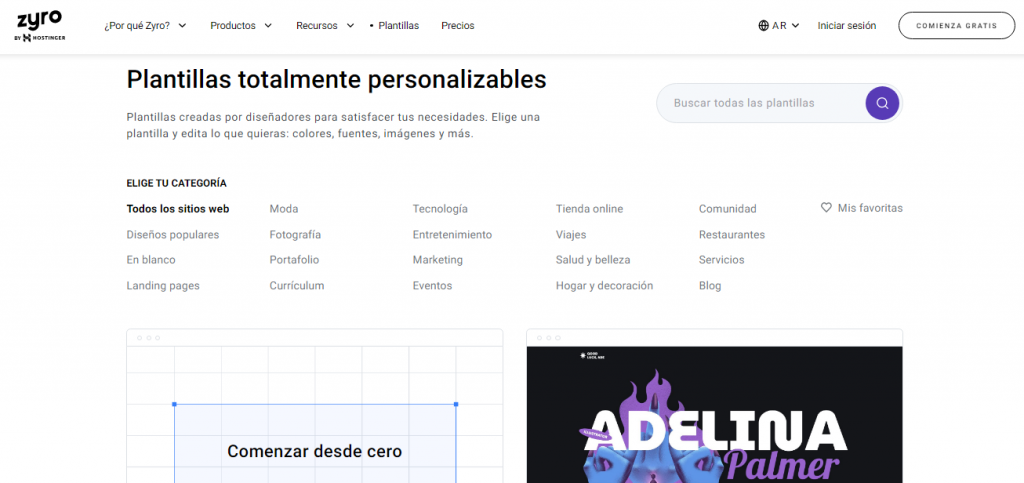Click the Zyro logo
Viewport: 1024px width, 483px height.
40,26
